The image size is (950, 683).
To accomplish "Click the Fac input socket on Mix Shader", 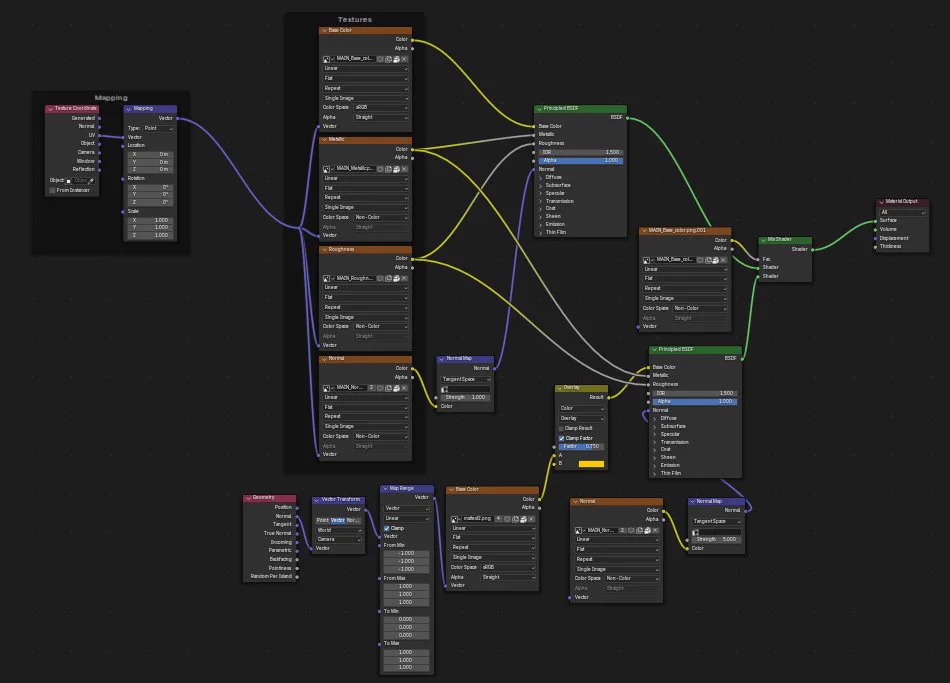I will (759, 259).
